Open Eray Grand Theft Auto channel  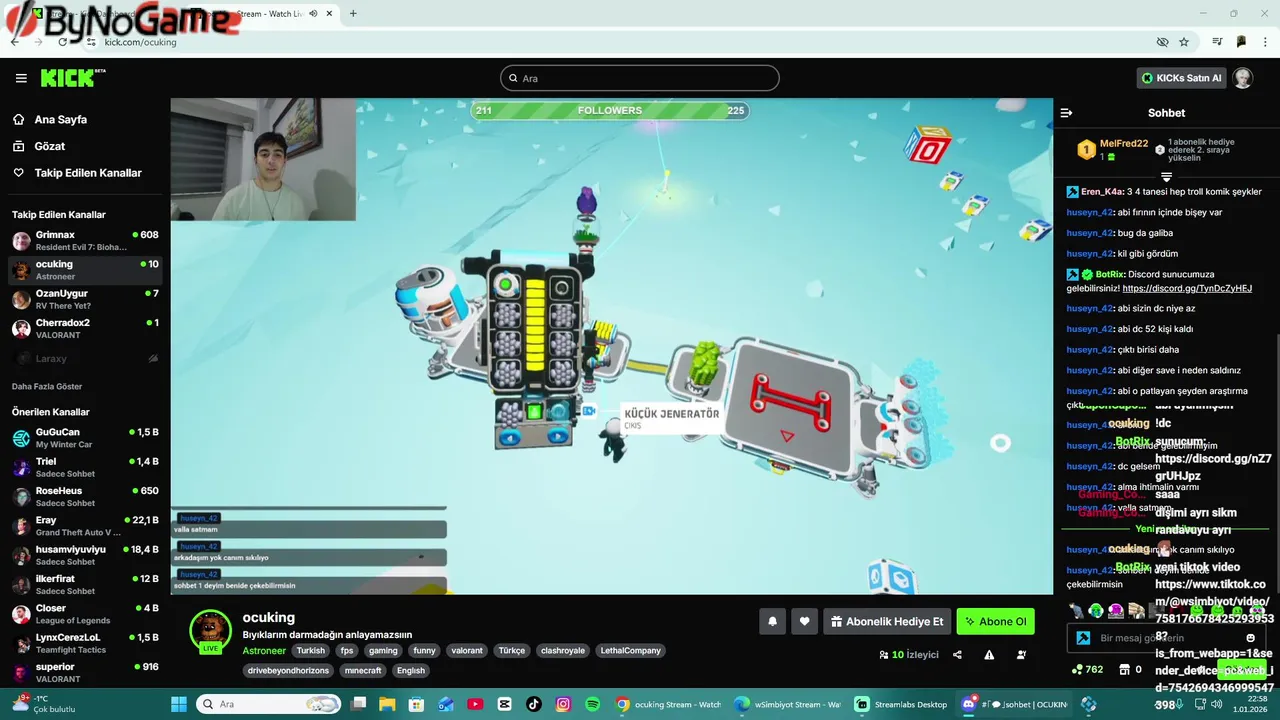pos(85,526)
